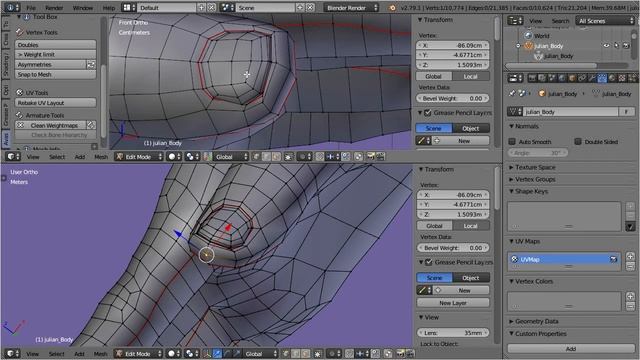Toggle selectability arrow for julian_Body

click(x=616, y=46)
